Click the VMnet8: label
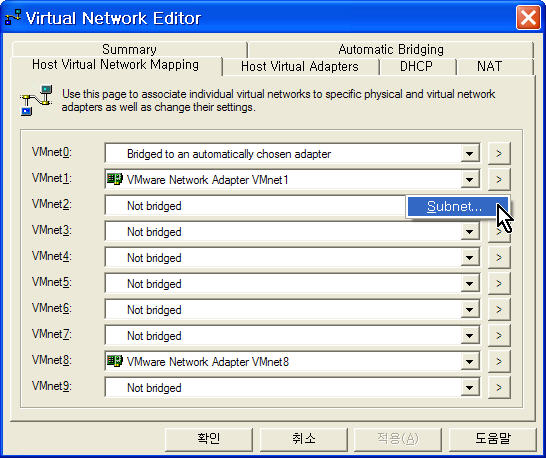Screen dimensions: 546x458 tap(52, 360)
